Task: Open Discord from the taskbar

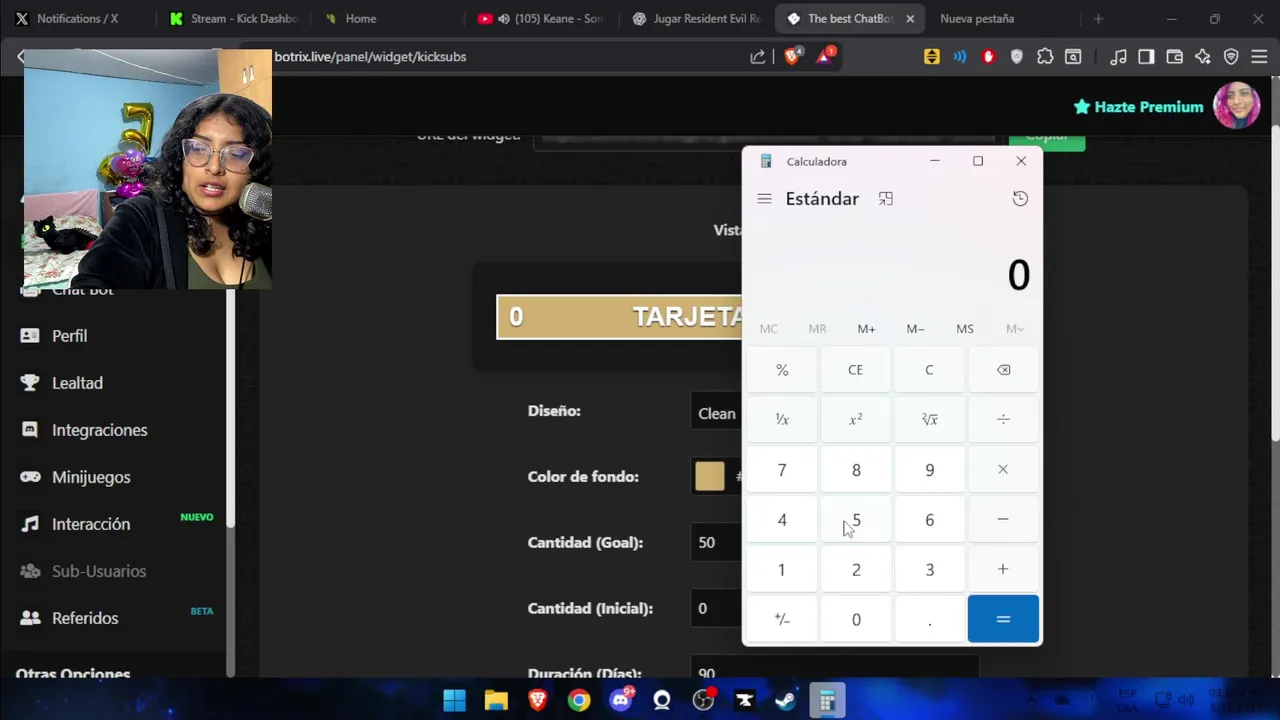Action: coord(621,700)
